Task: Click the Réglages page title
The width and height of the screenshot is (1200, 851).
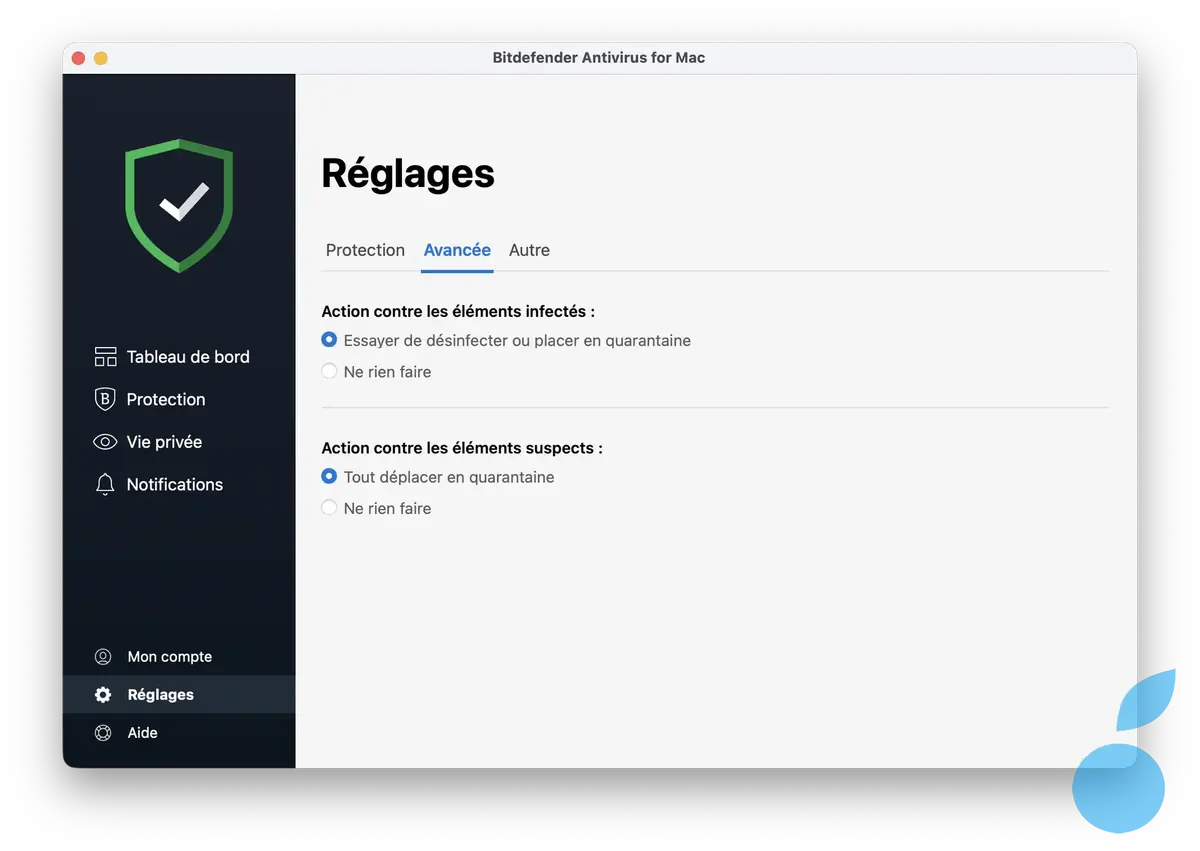Action: pyautogui.click(x=408, y=174)
